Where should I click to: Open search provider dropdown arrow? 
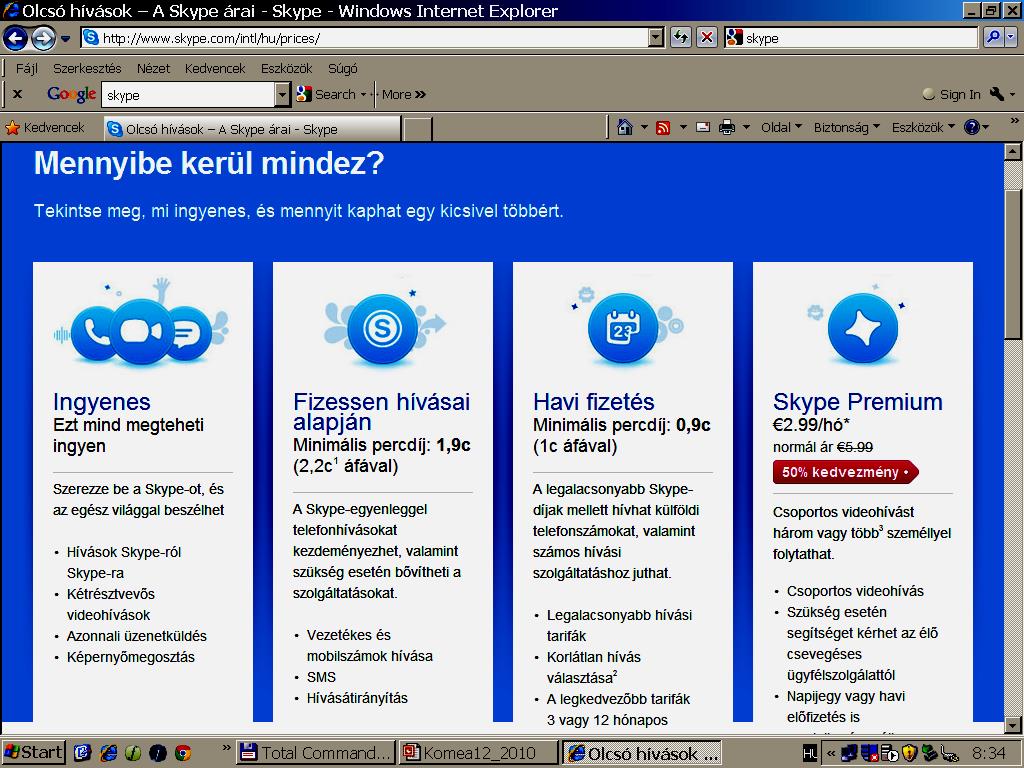pos(1011,38)
